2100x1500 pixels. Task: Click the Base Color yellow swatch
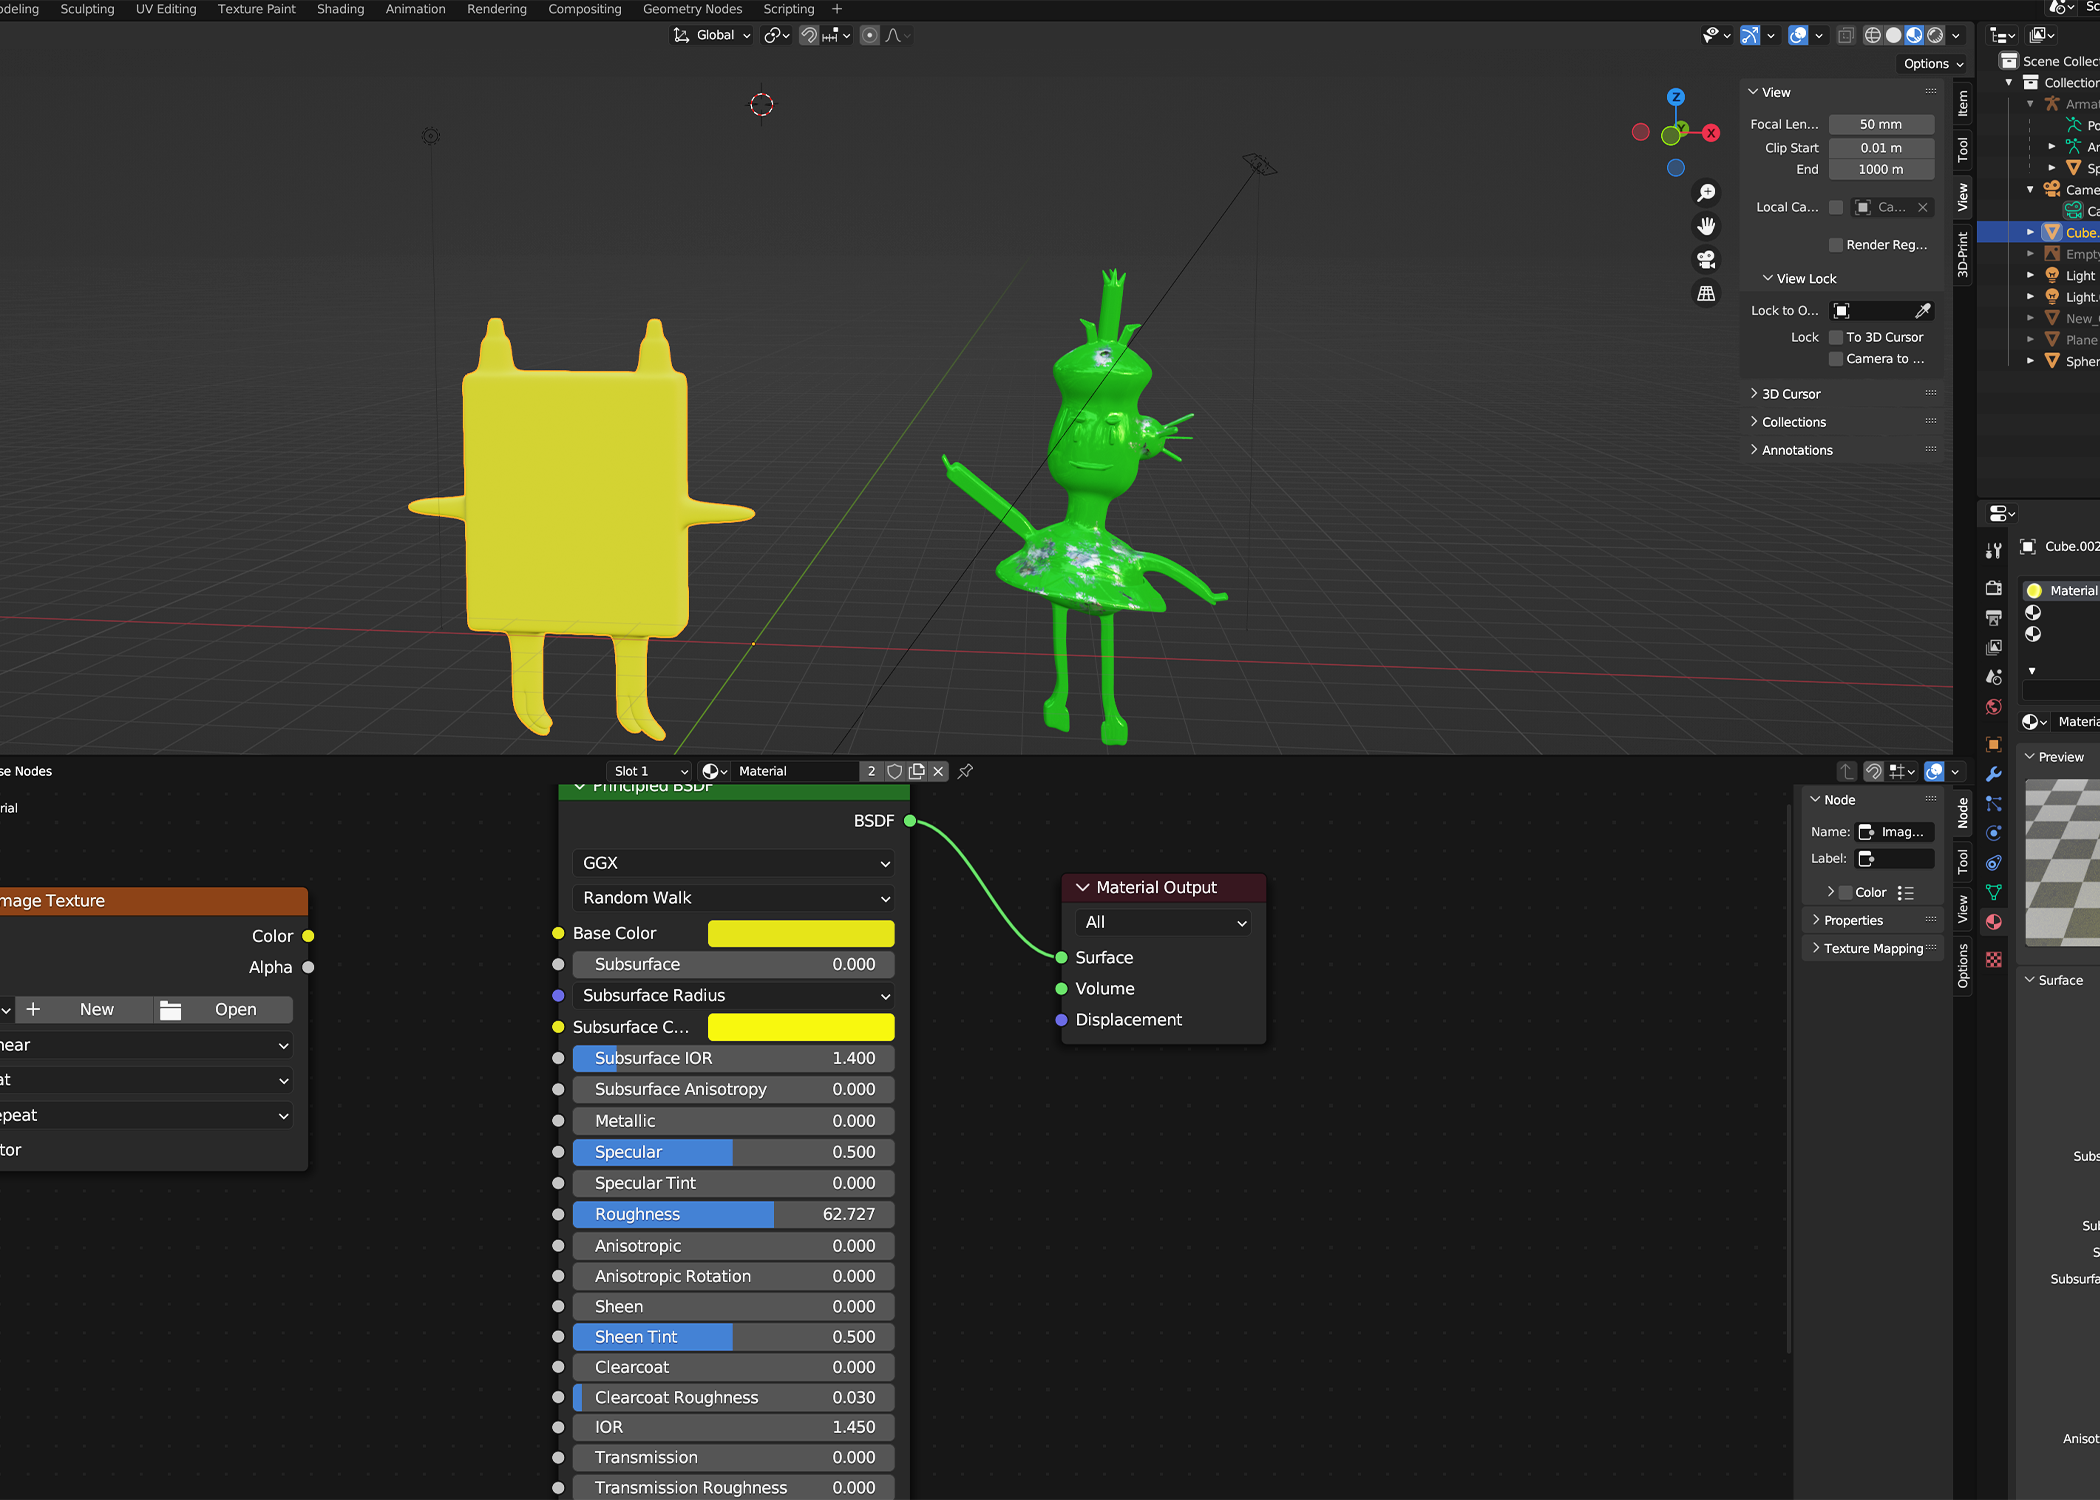point(800,933)
